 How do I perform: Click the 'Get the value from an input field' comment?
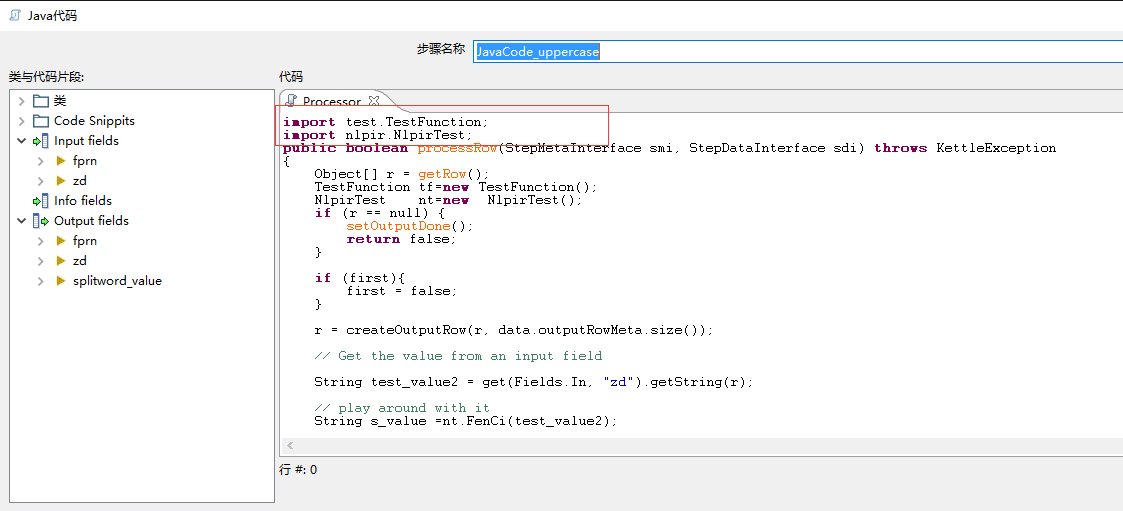[x=458, y=355]
